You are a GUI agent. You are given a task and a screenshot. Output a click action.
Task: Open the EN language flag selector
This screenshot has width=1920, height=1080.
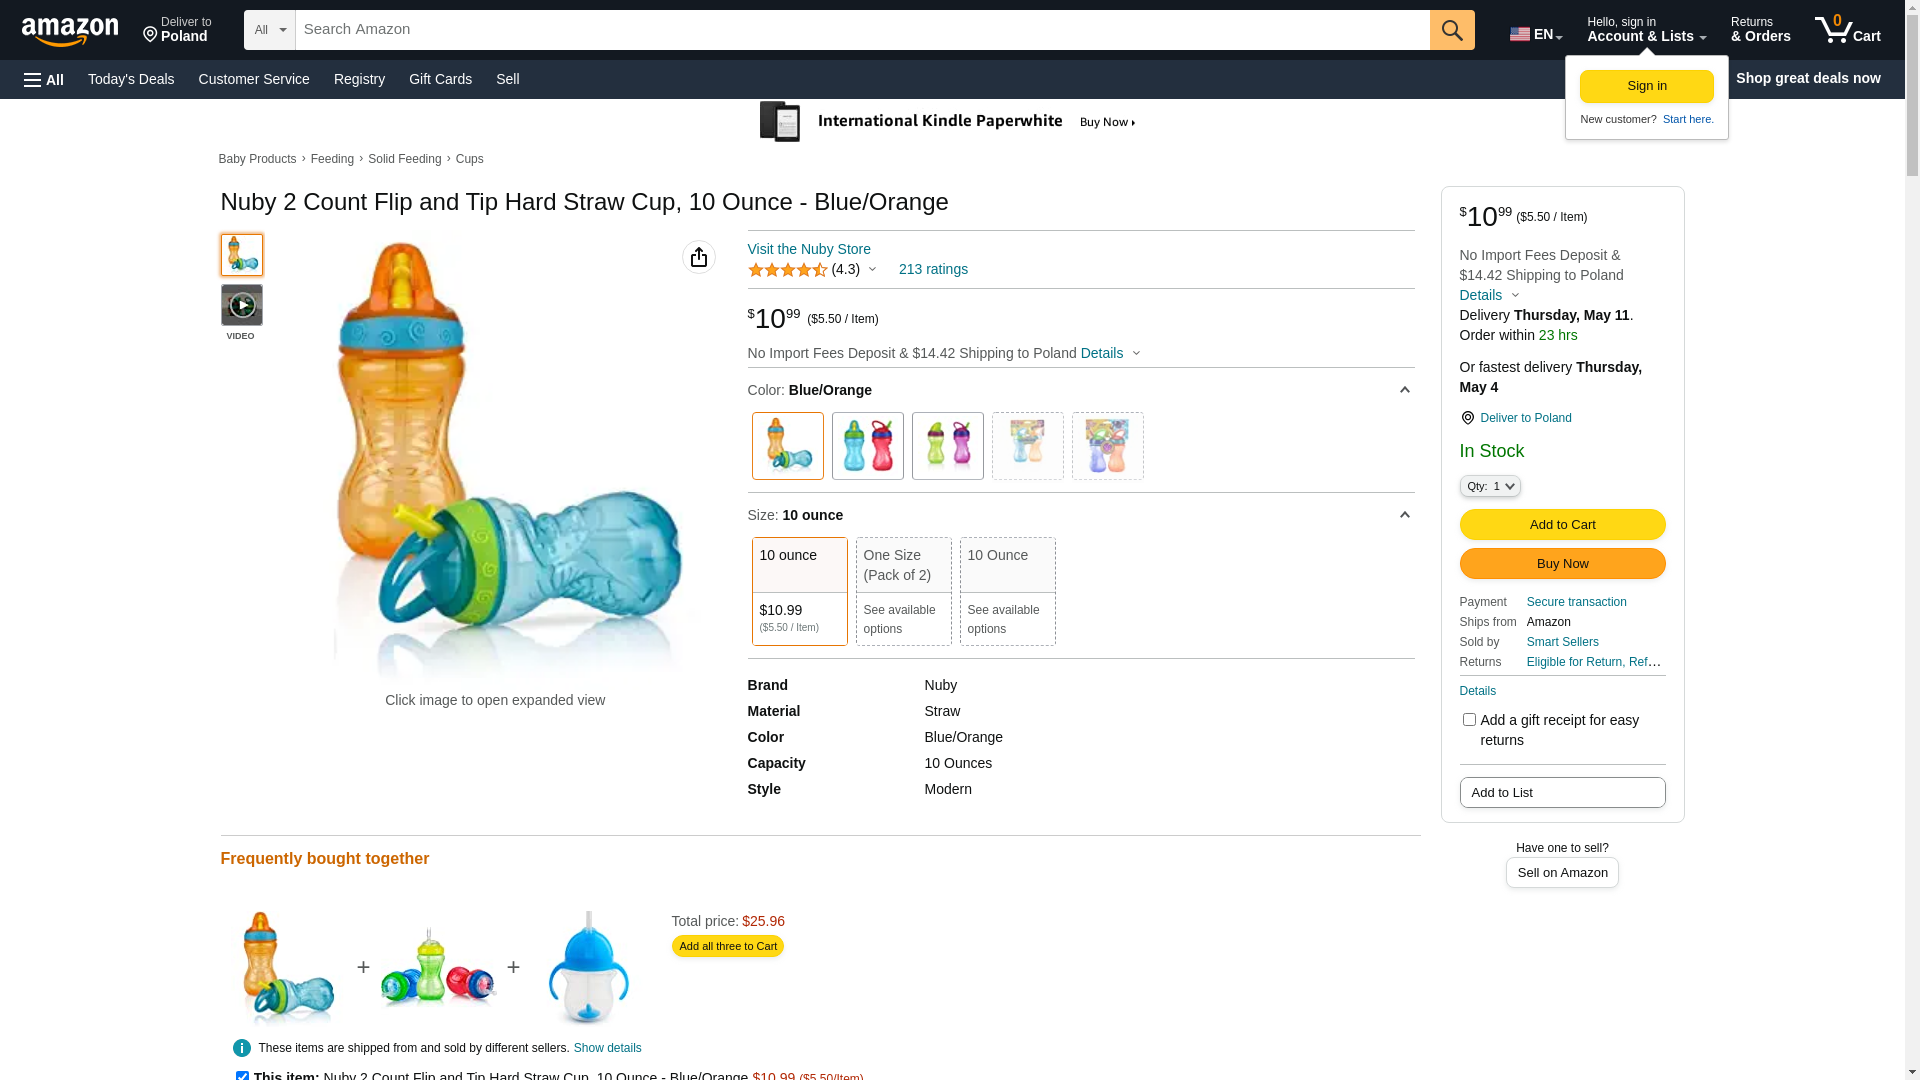point(1536,34)
